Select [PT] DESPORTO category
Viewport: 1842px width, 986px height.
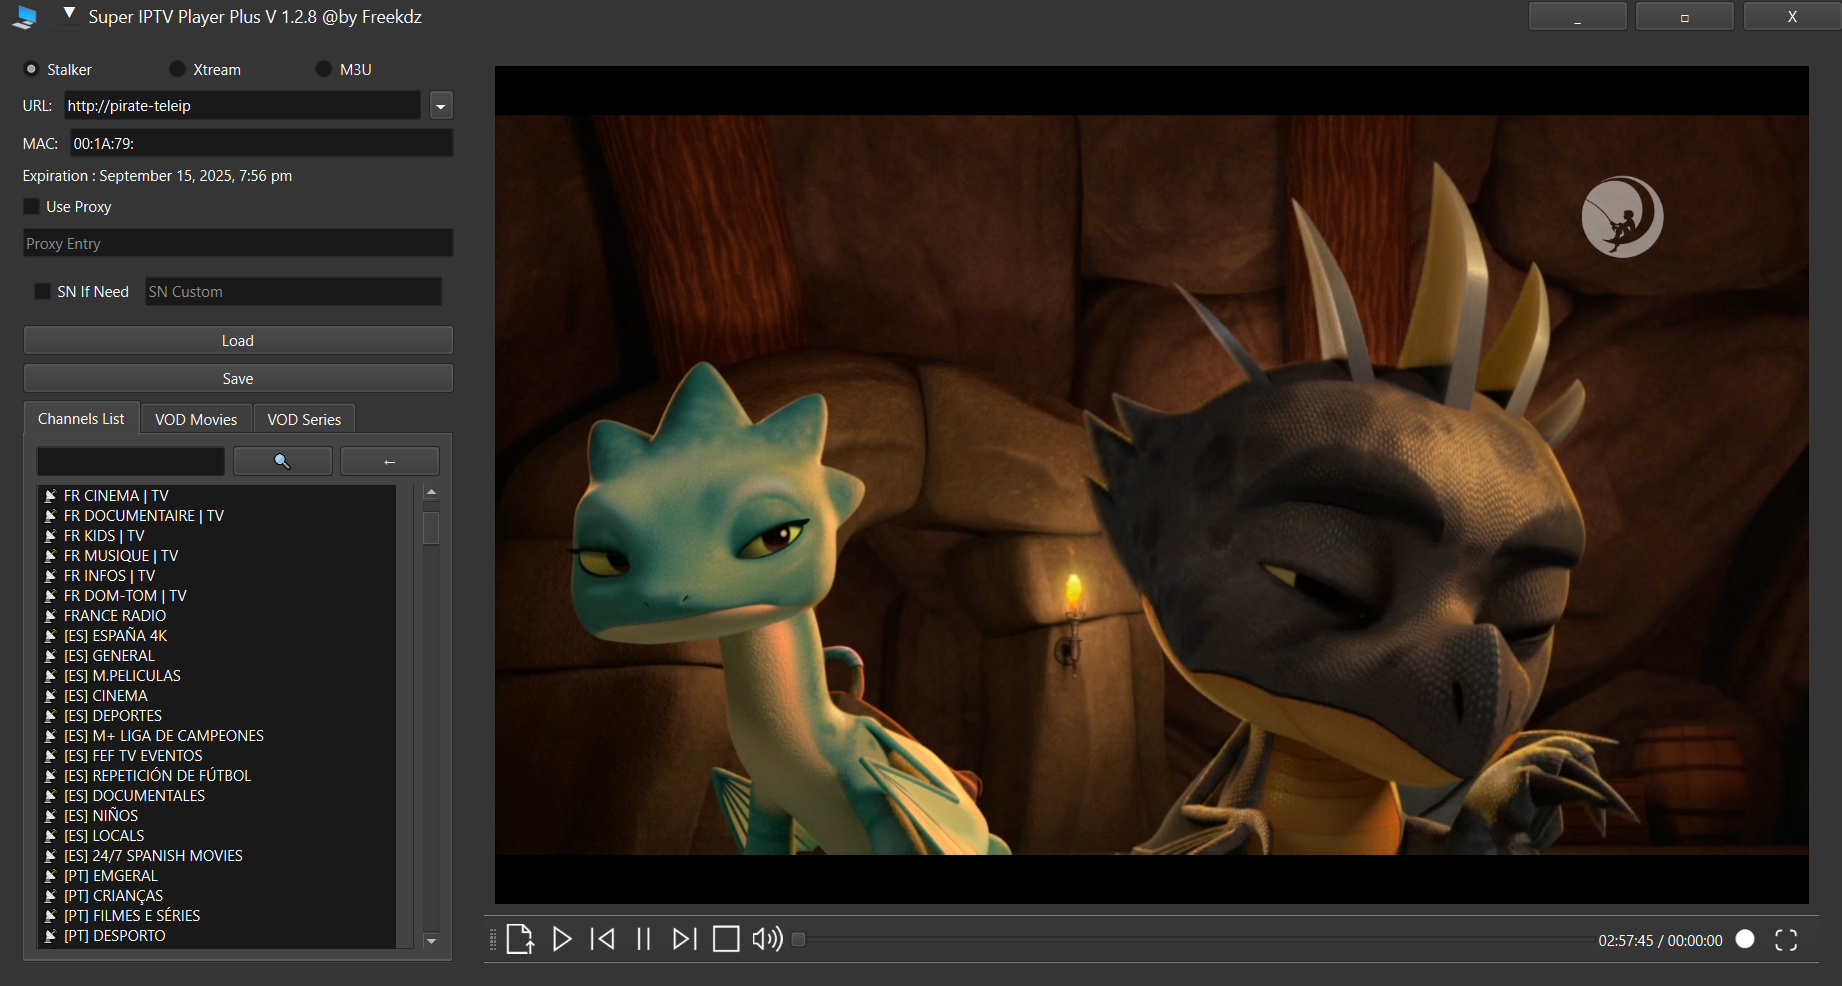tap(115, 936)
